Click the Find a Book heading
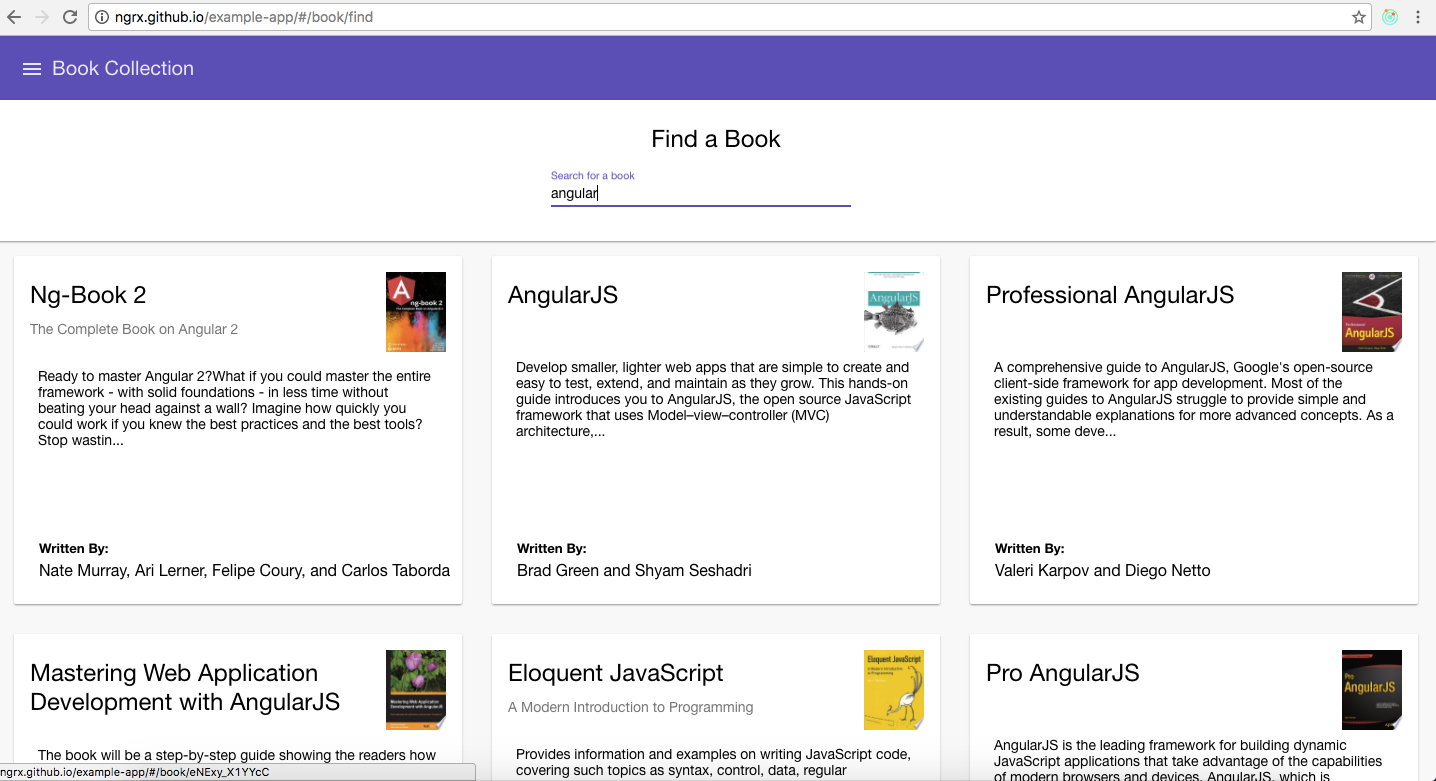Viewport: 1436px width, 781px height. (x=716, y=139)
